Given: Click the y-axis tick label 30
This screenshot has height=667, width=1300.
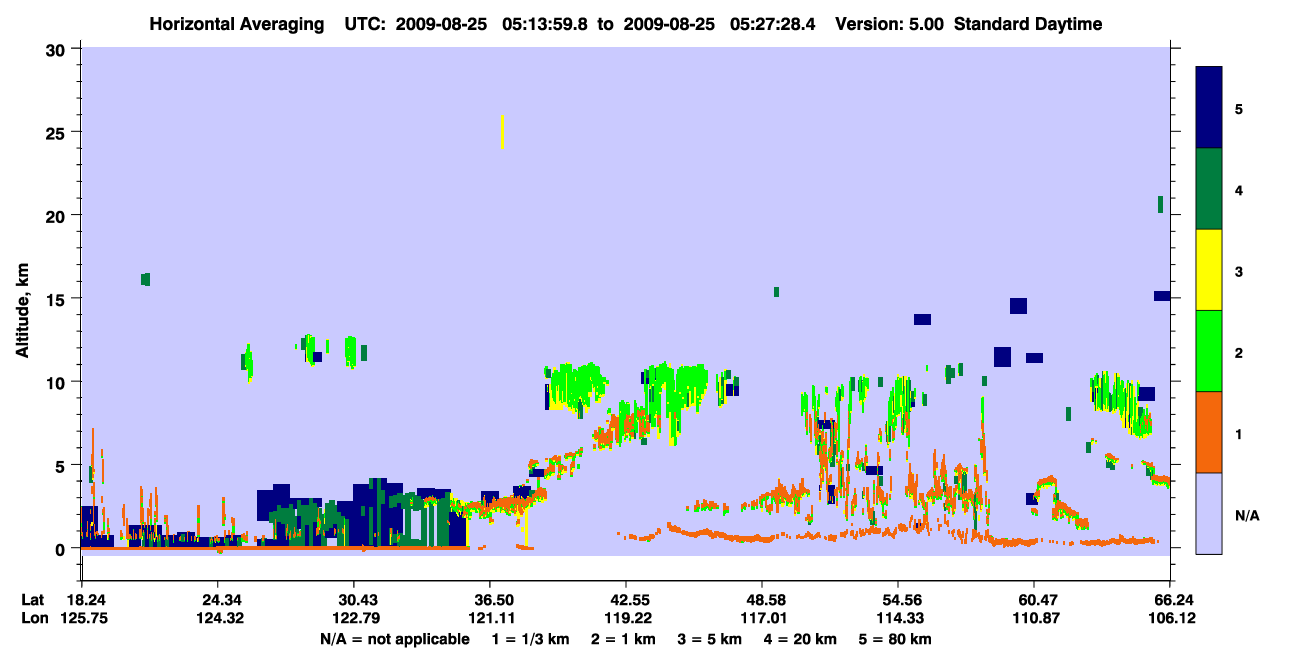Looking at the screenshot, I should (57, 49).
